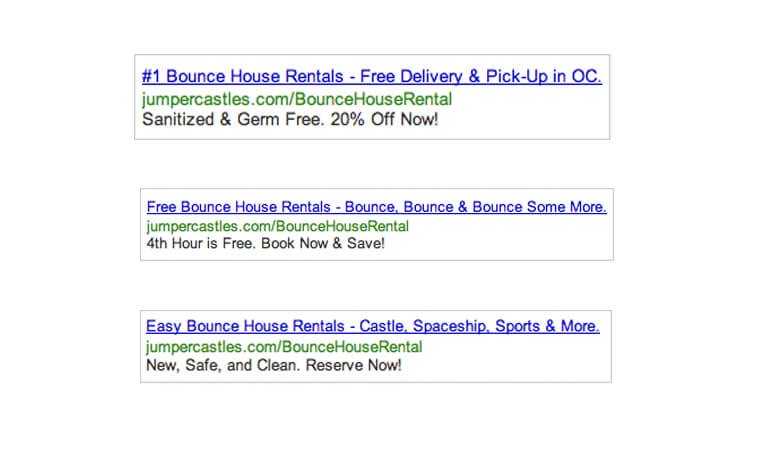Screen dimensions: 768x450
Task: Click 'Castle, Spaceship, Sports & More.' headline text
Action: point(480,326)
